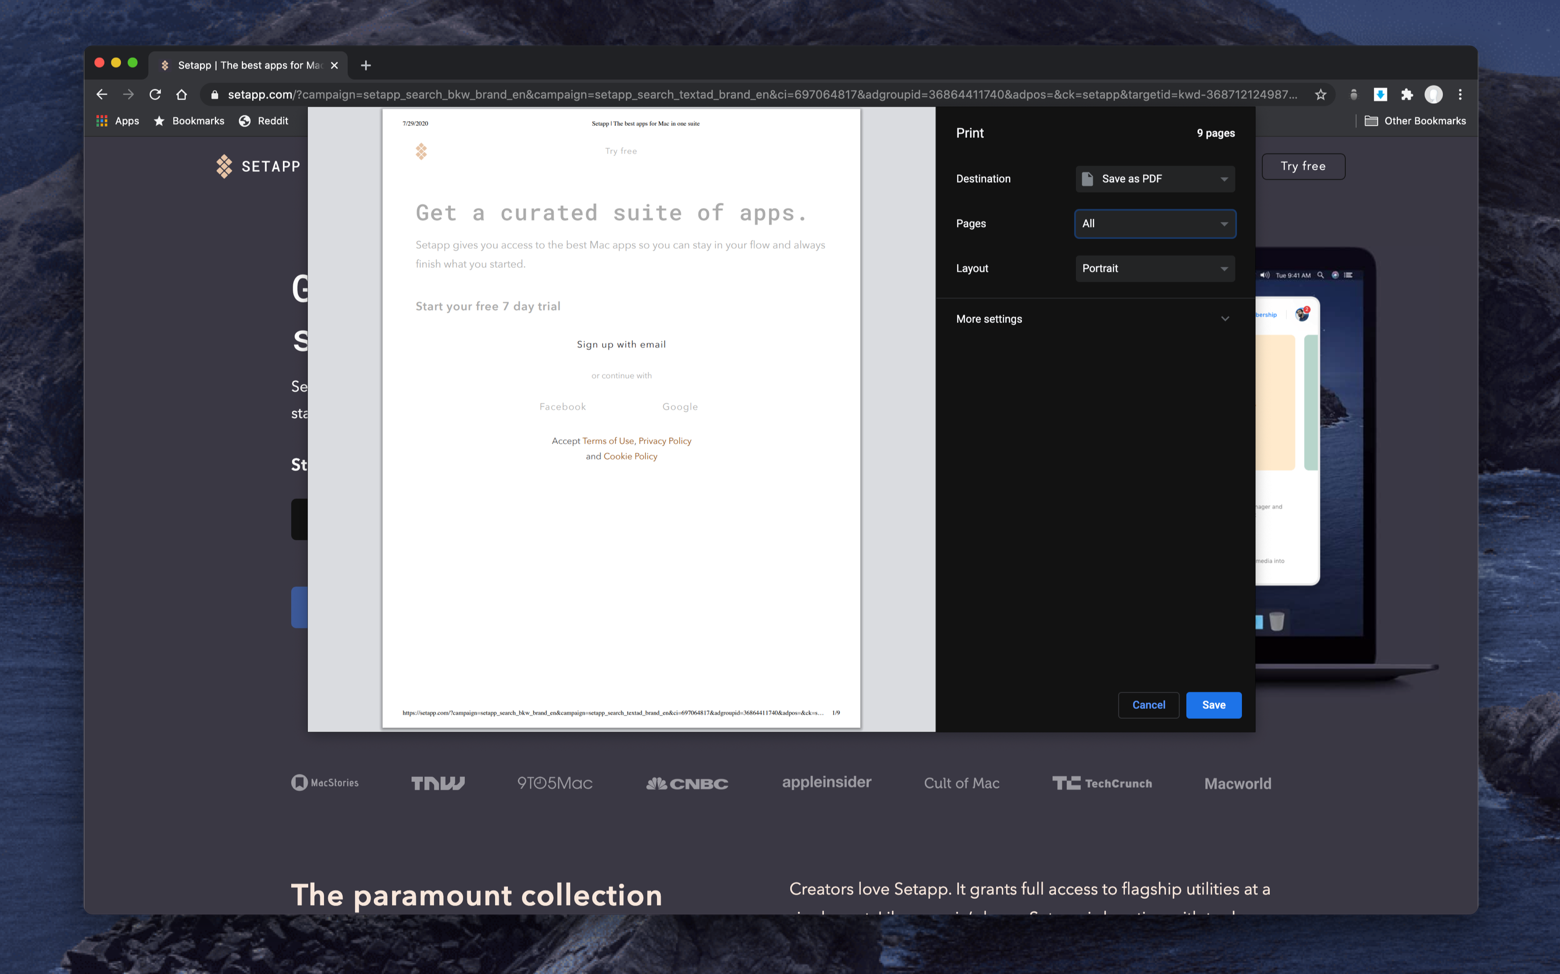Click the TNW logo
The width and height of the screenshot is (1560, 974).
(x=438, y=783)
